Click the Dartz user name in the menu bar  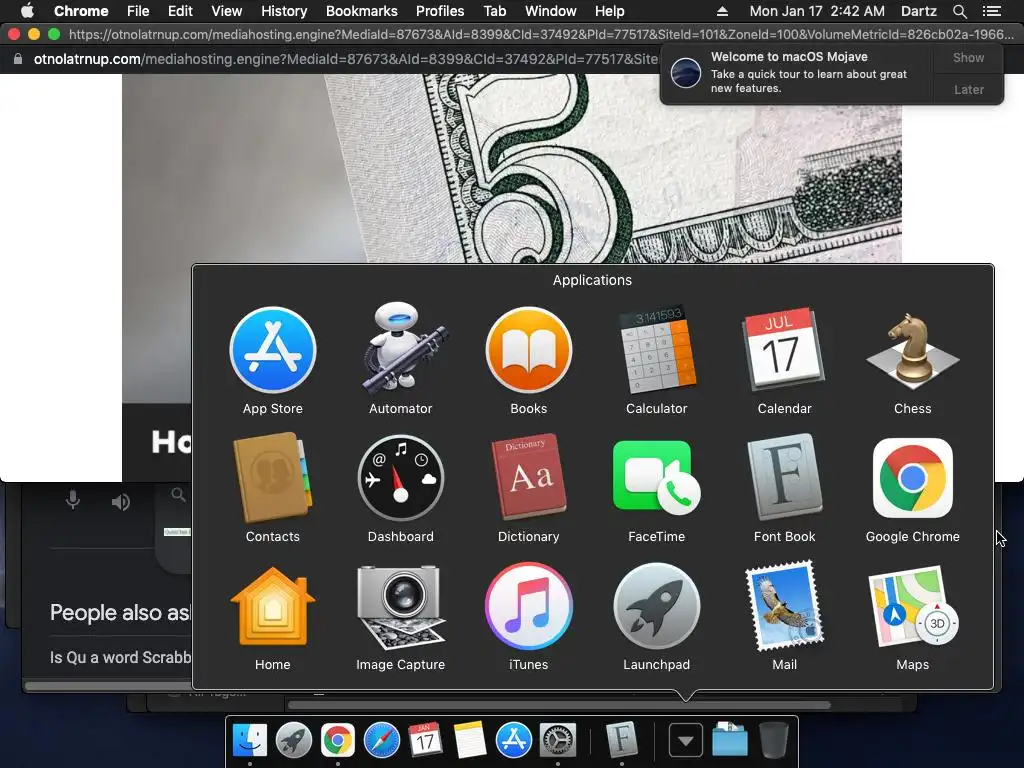point(918,11)
